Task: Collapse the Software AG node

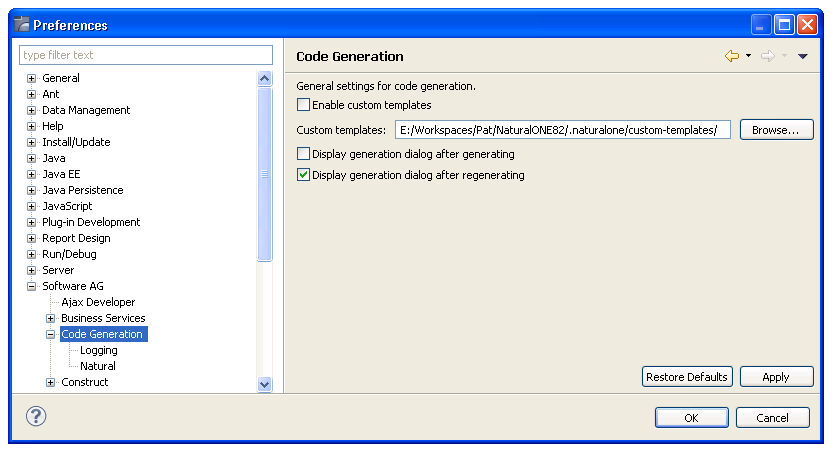Action: click(32, 286)
